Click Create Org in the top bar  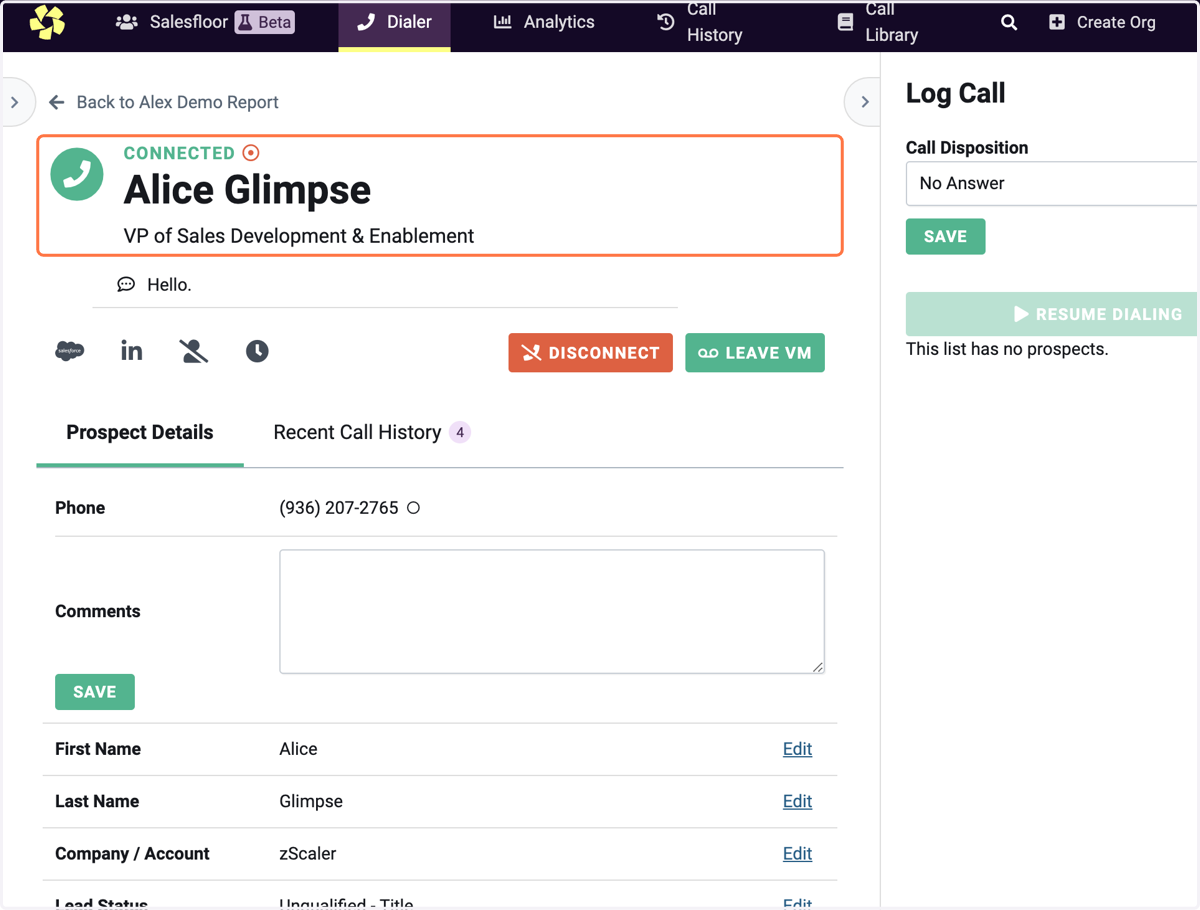pyautogui.click(x=1102, y=22)
